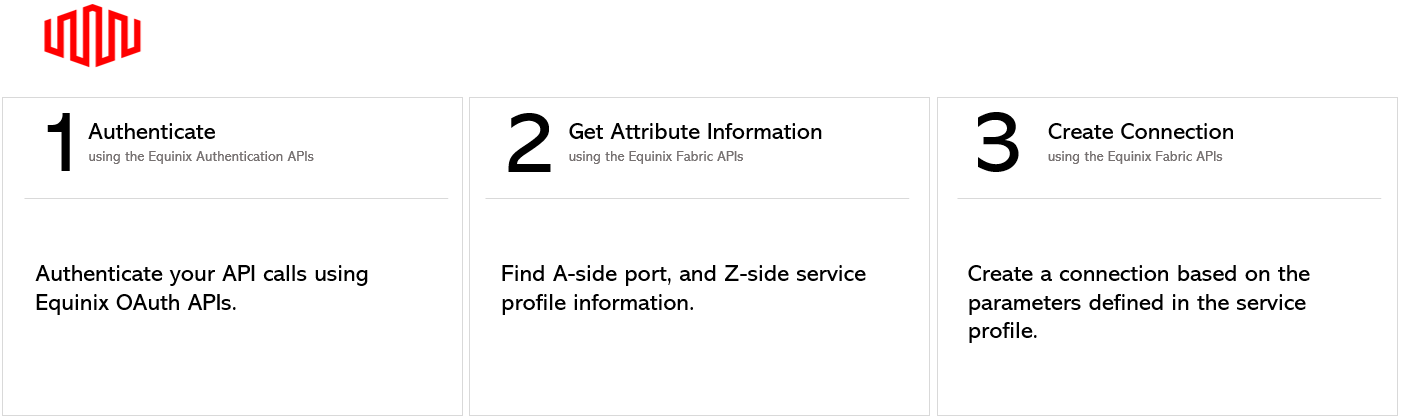Click 'using the Equinix Authentication APIs' subtitle
The image size is (1401, 419).
tap(201, 157)
